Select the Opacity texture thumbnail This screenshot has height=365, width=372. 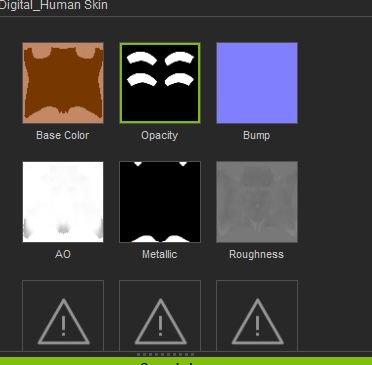click(x=160, y=83)
